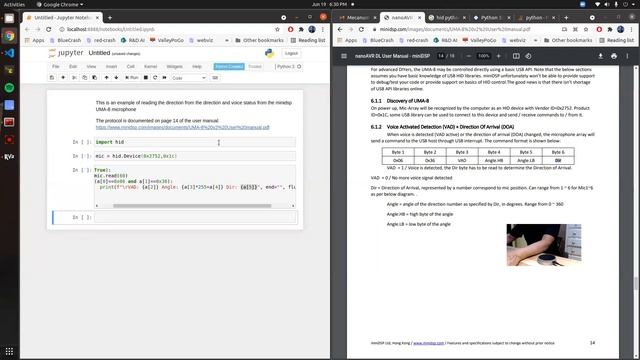Rotate the PDF counterclockwise
Viewport: 640px width, 360px height.
click(x=528, y=56)
